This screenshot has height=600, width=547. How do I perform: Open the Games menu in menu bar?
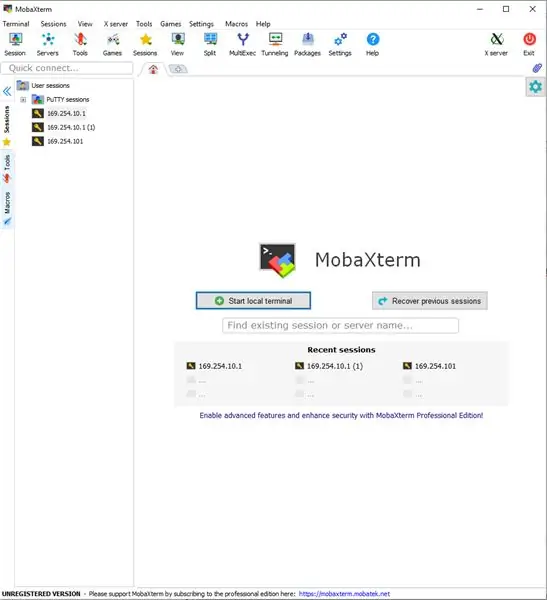[171, 24]
